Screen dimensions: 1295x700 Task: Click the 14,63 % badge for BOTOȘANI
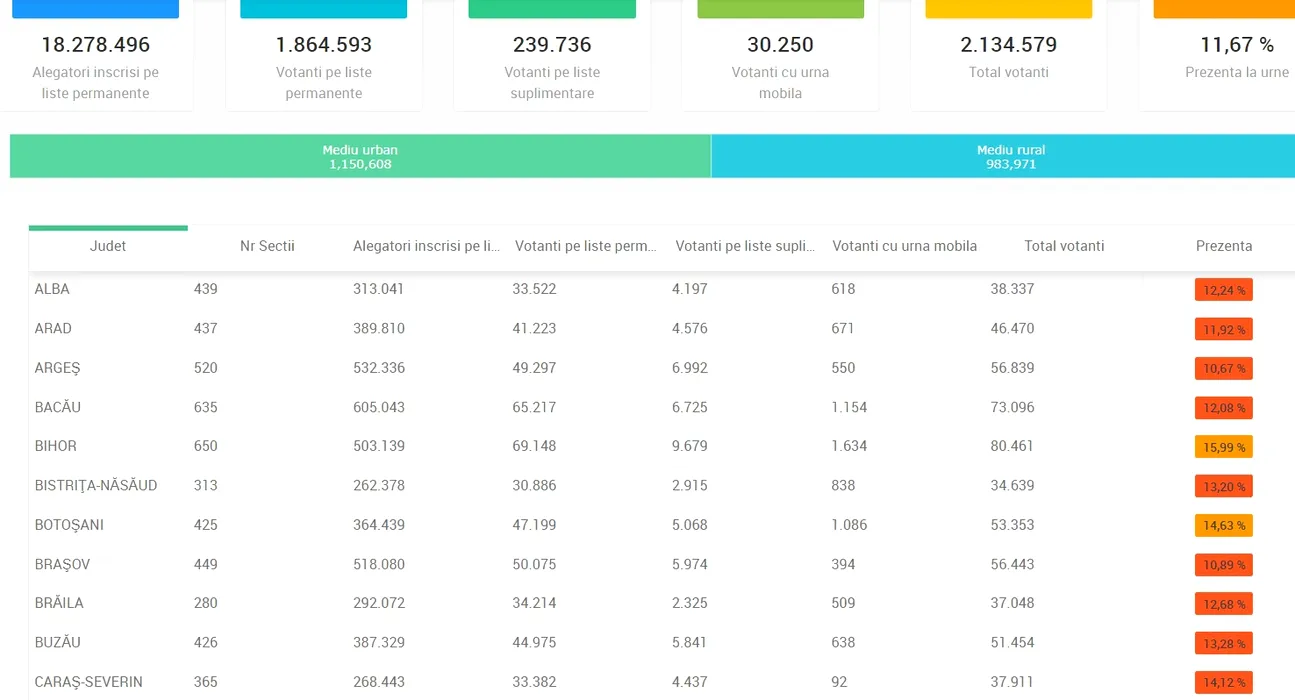click(x=1223, y=525)
